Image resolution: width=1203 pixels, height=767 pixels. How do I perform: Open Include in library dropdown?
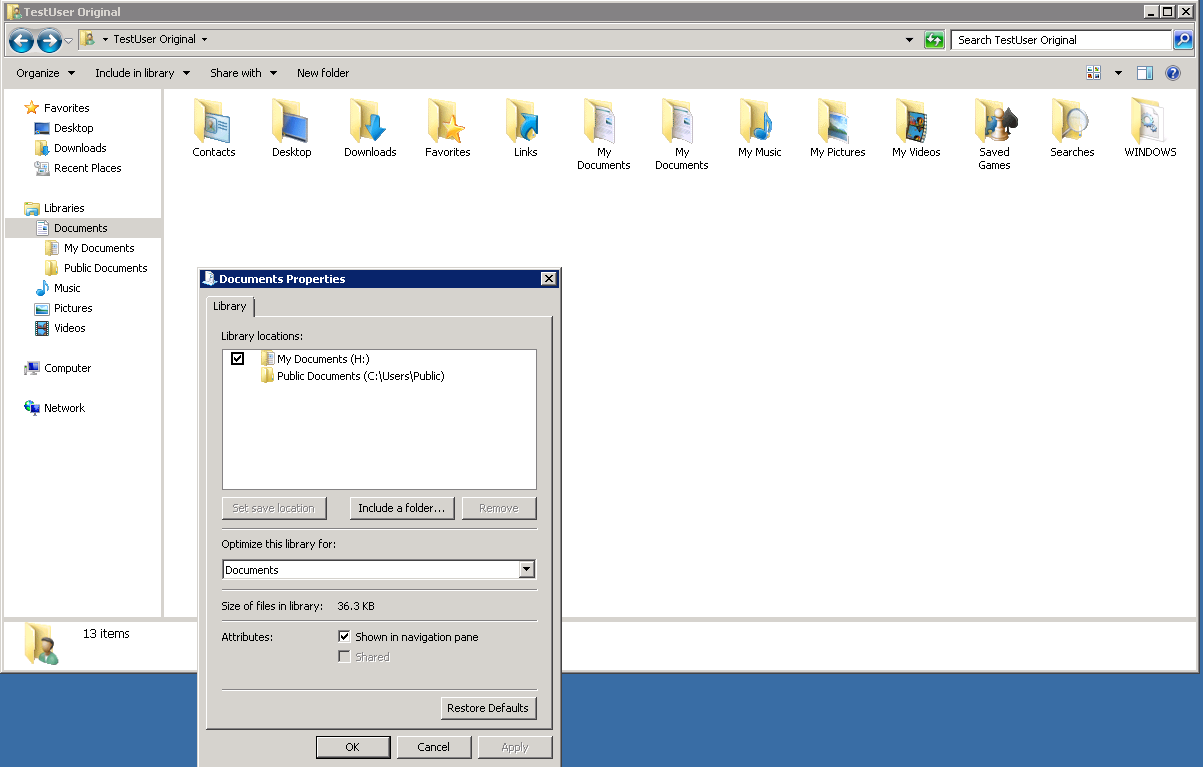click(142, 73)
